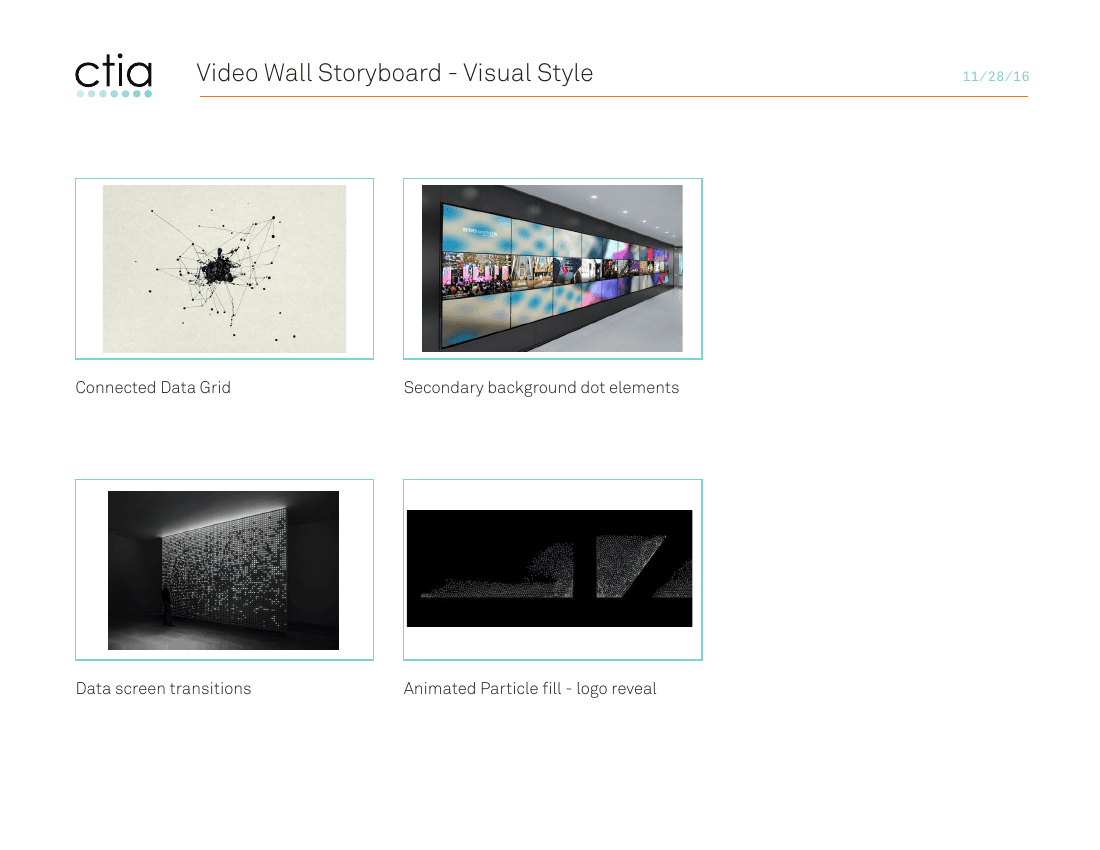The width and height of the screenshot is (1100, 850).
Task: Open the dark dotted wall room image
Action: coord(223,570)
